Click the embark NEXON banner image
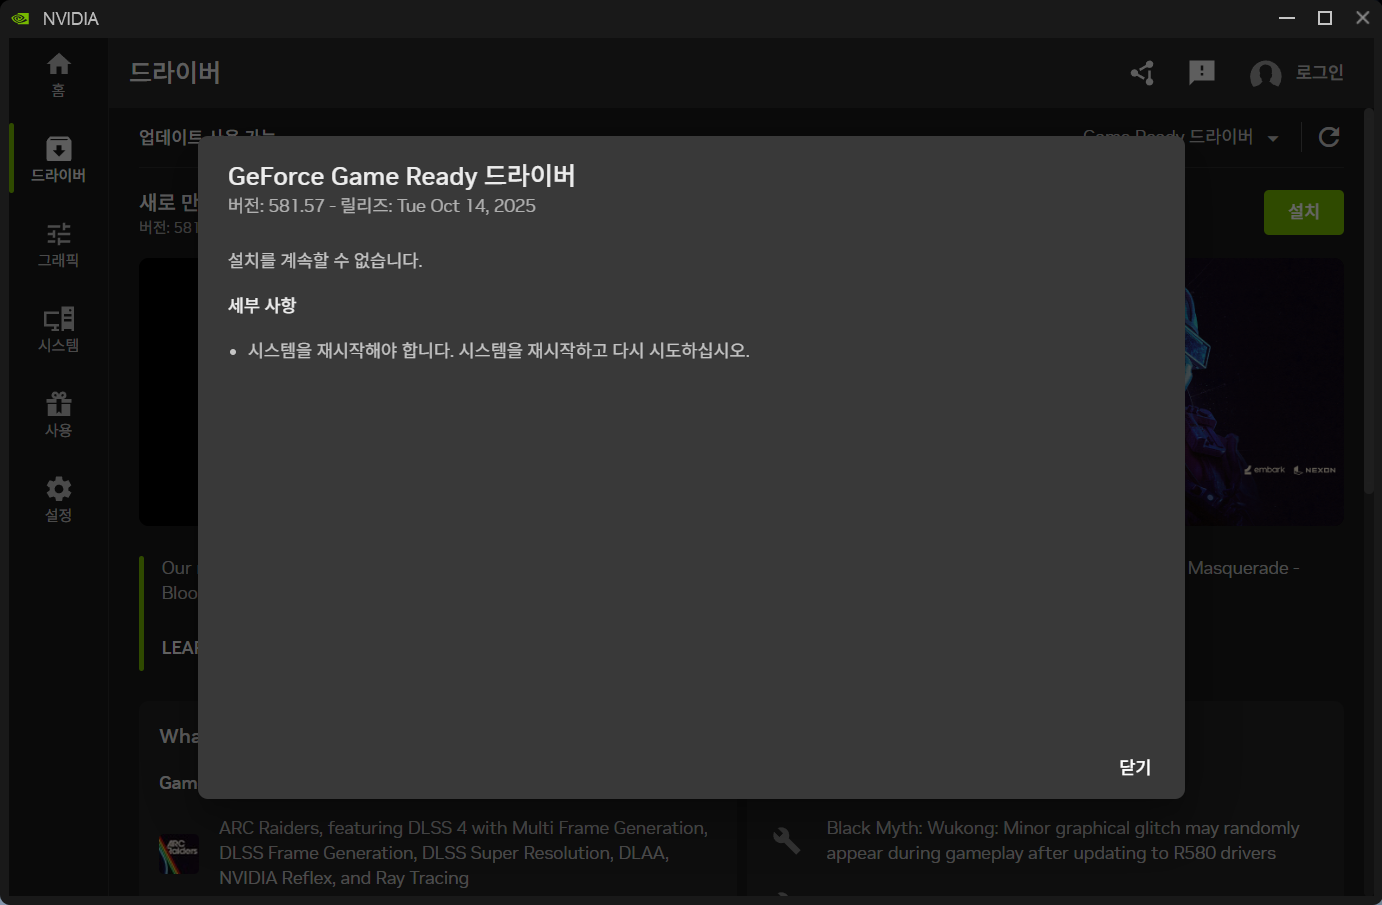Screen dimensions: 1382x905 coord(1264,392)
